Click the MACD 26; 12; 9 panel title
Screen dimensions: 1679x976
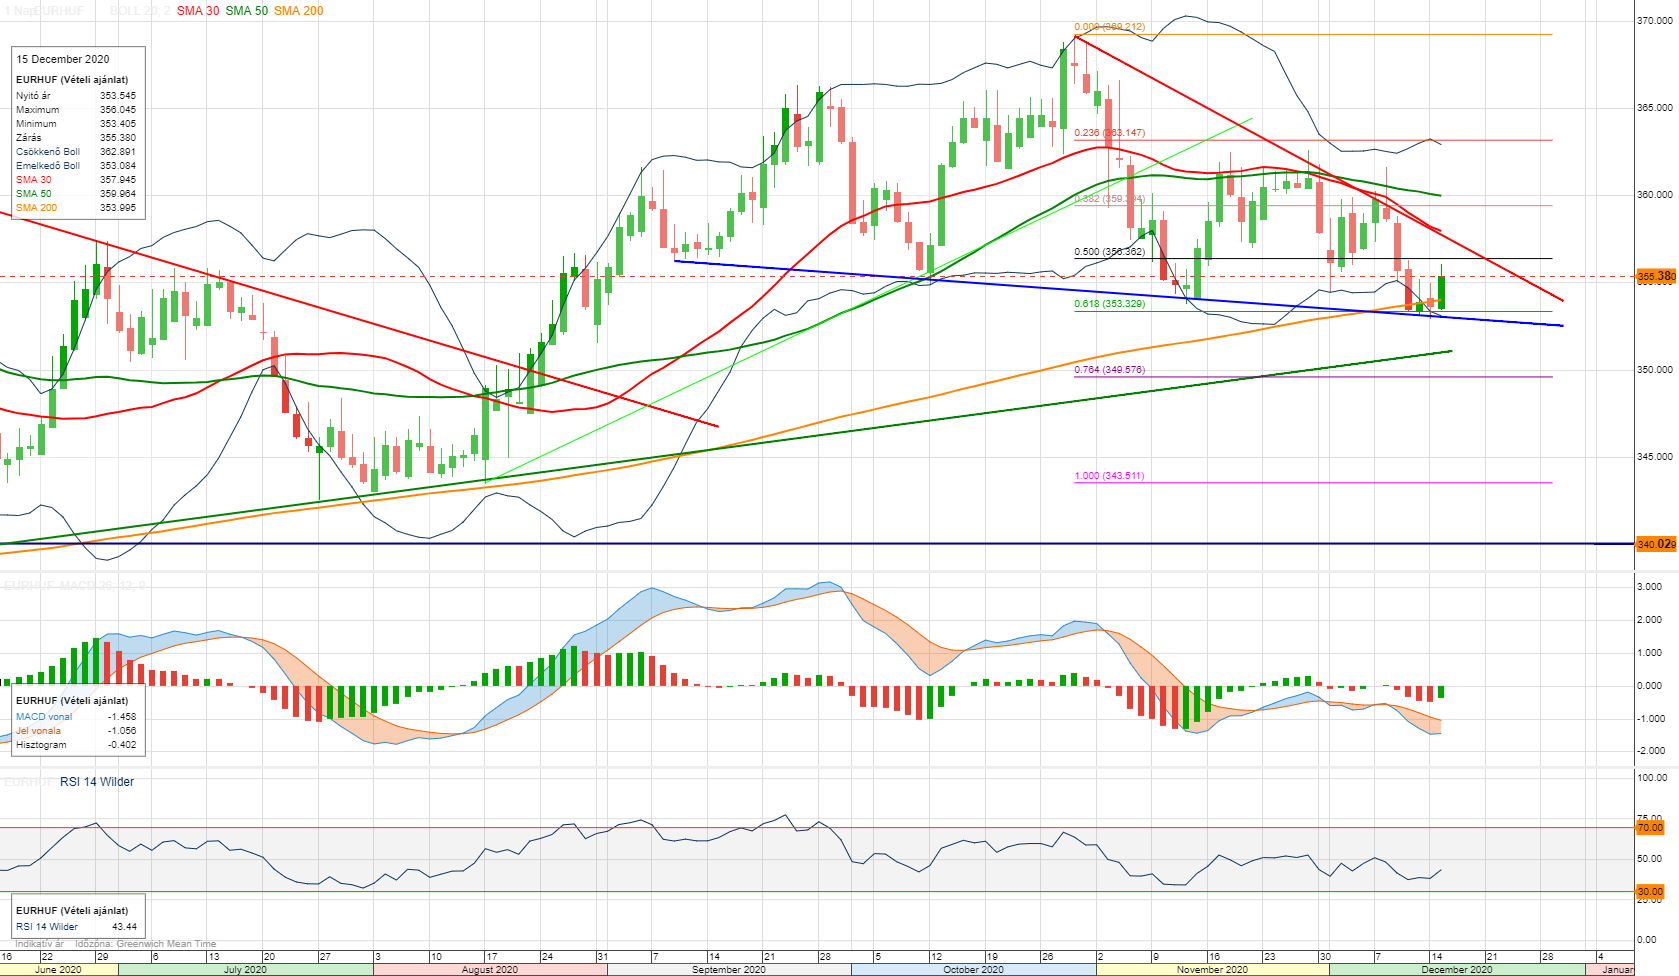click(75, 585)
